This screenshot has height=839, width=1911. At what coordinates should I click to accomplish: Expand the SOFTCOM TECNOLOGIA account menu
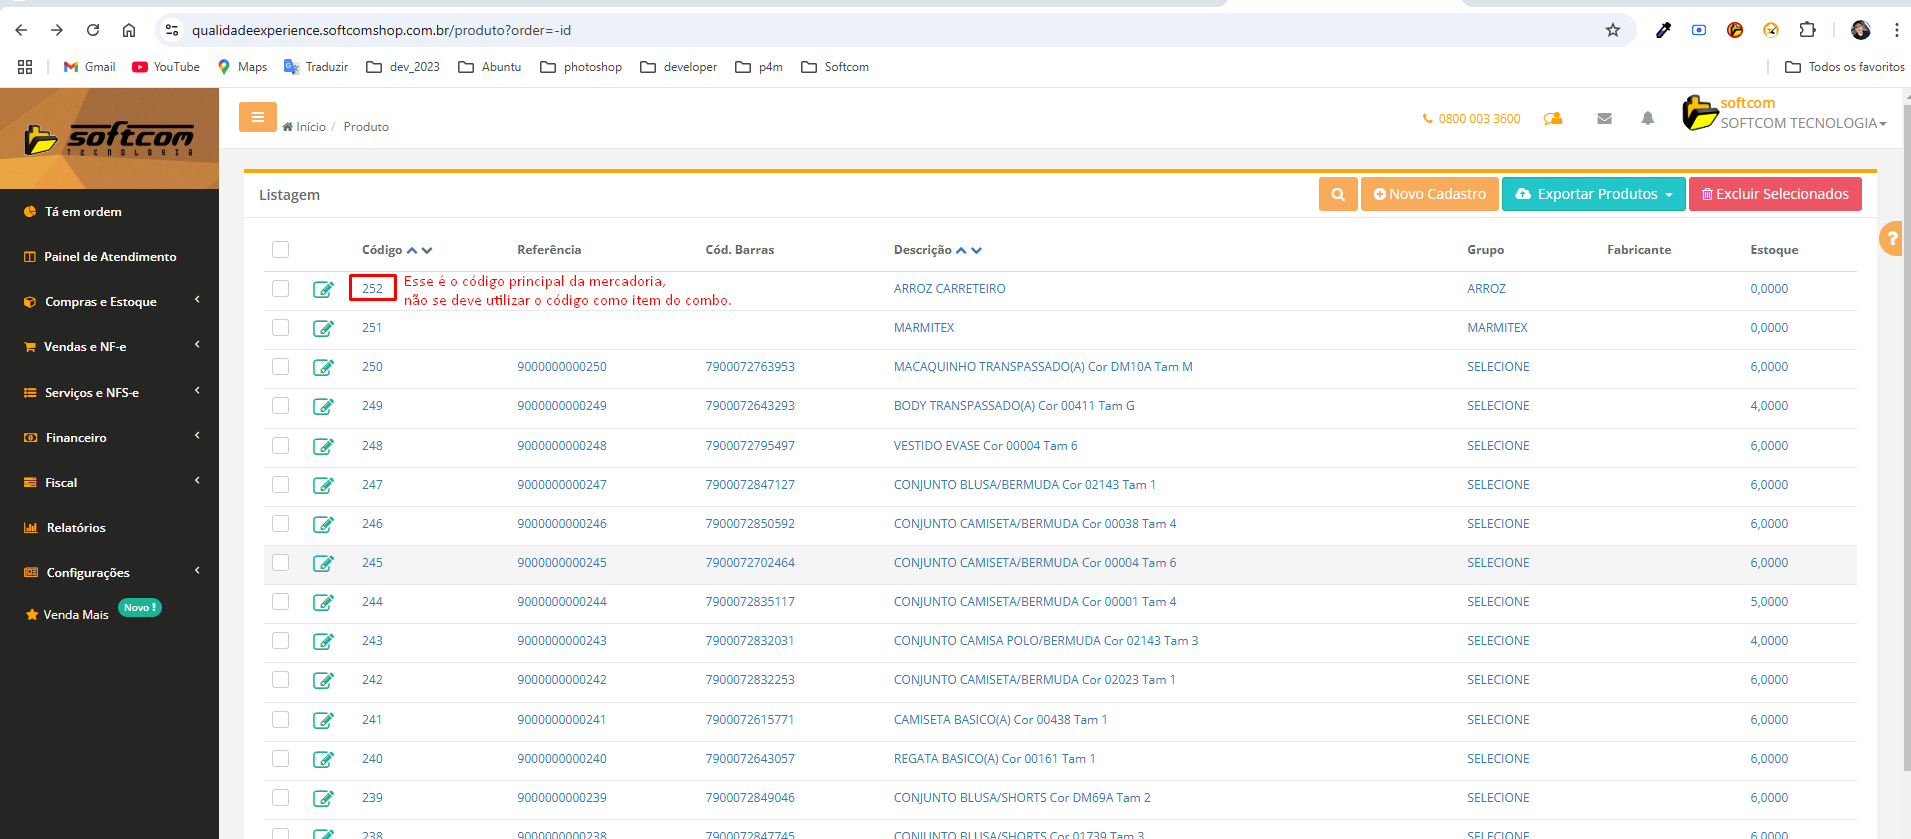[1802, 123]
